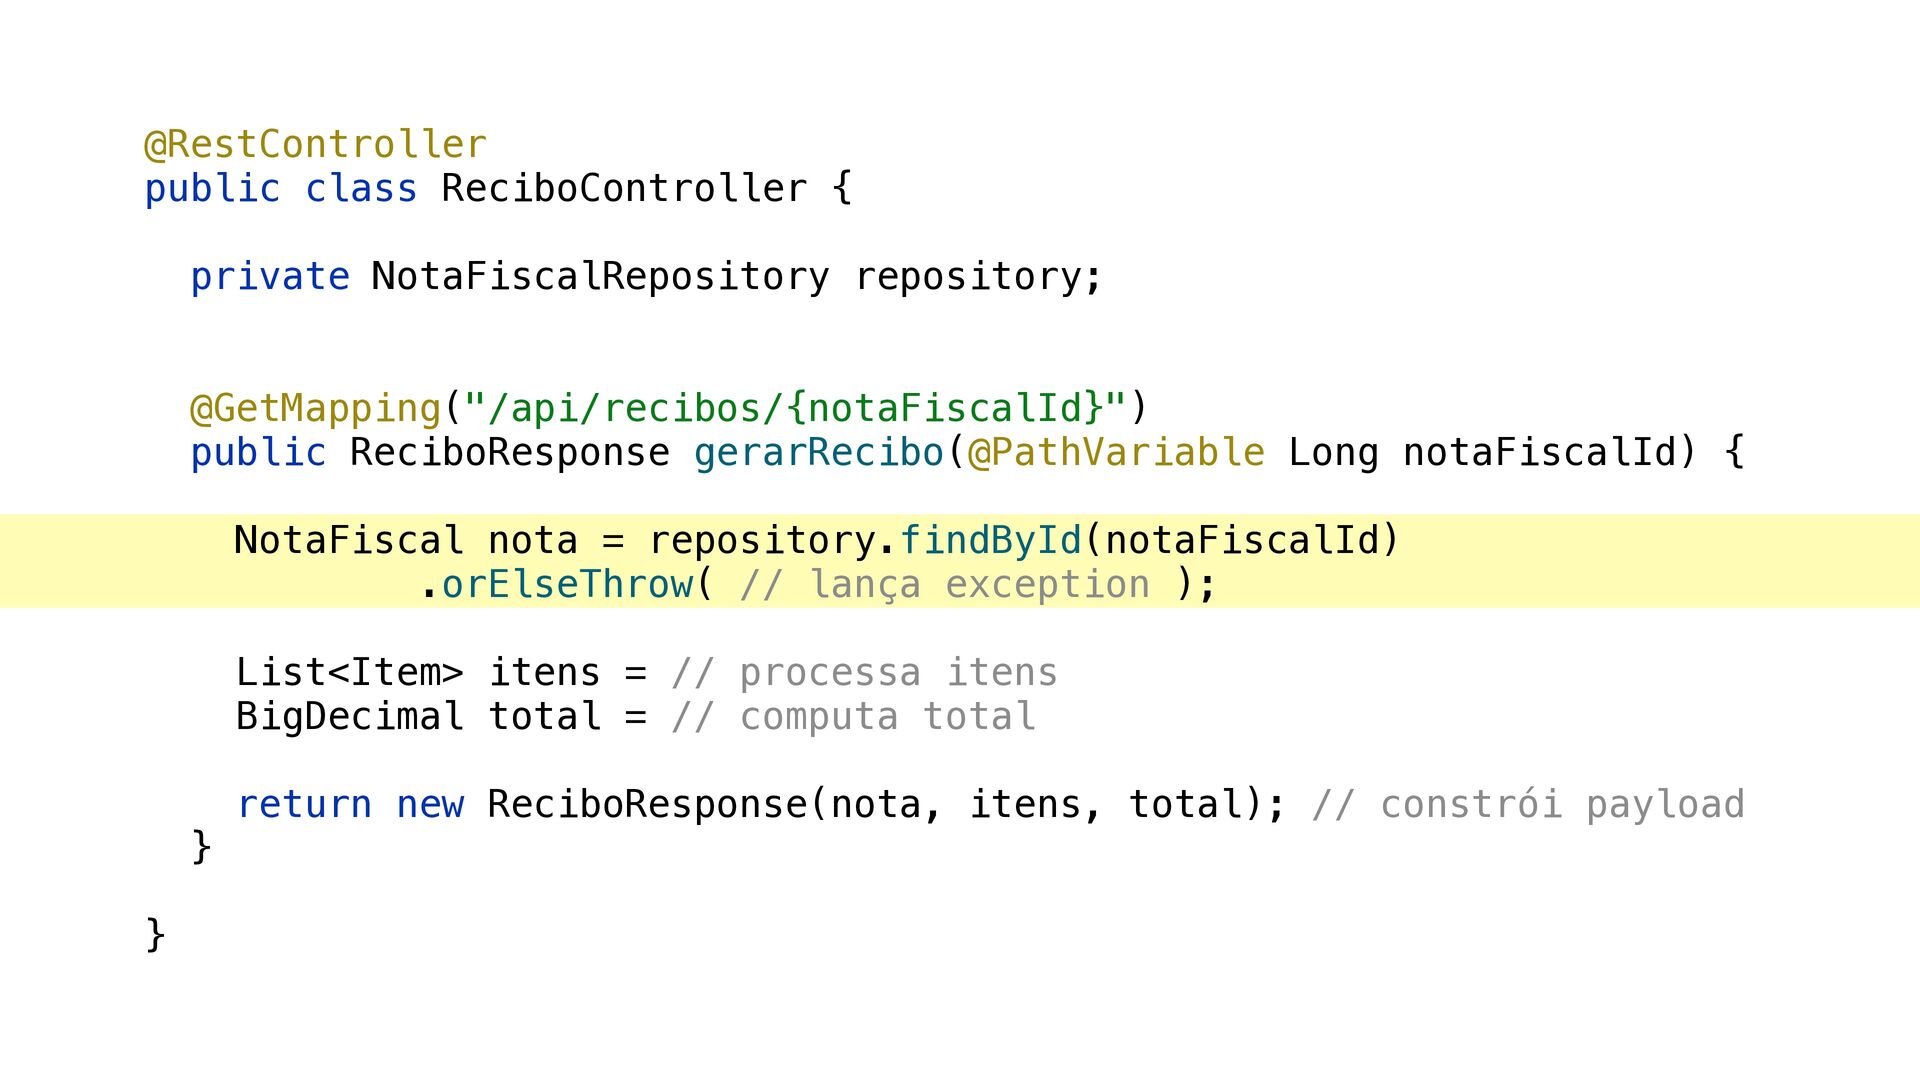Image resolution: width=1920 pixels, height=1080 pixels.
Task: Select the ReciboController class name
Action: tap(624, 189)
